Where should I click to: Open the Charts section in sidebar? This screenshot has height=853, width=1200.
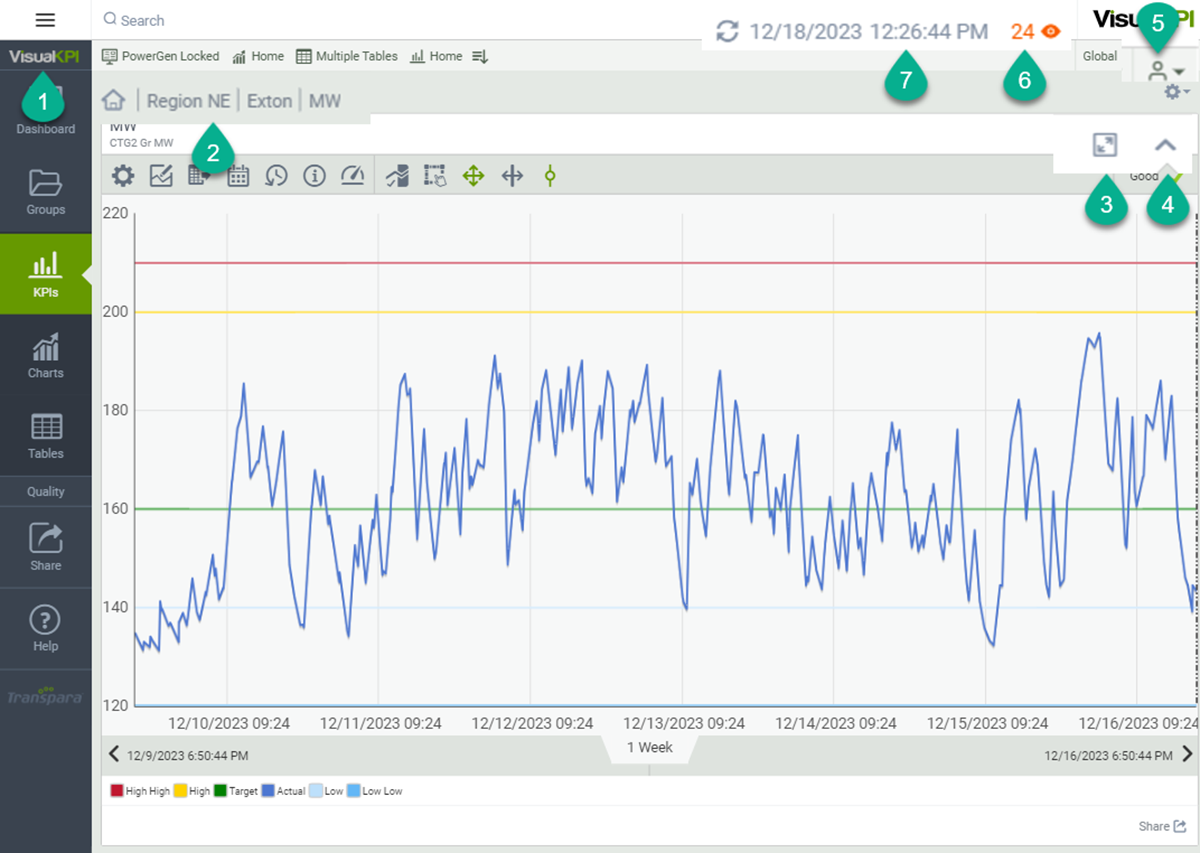pos(46,355)
